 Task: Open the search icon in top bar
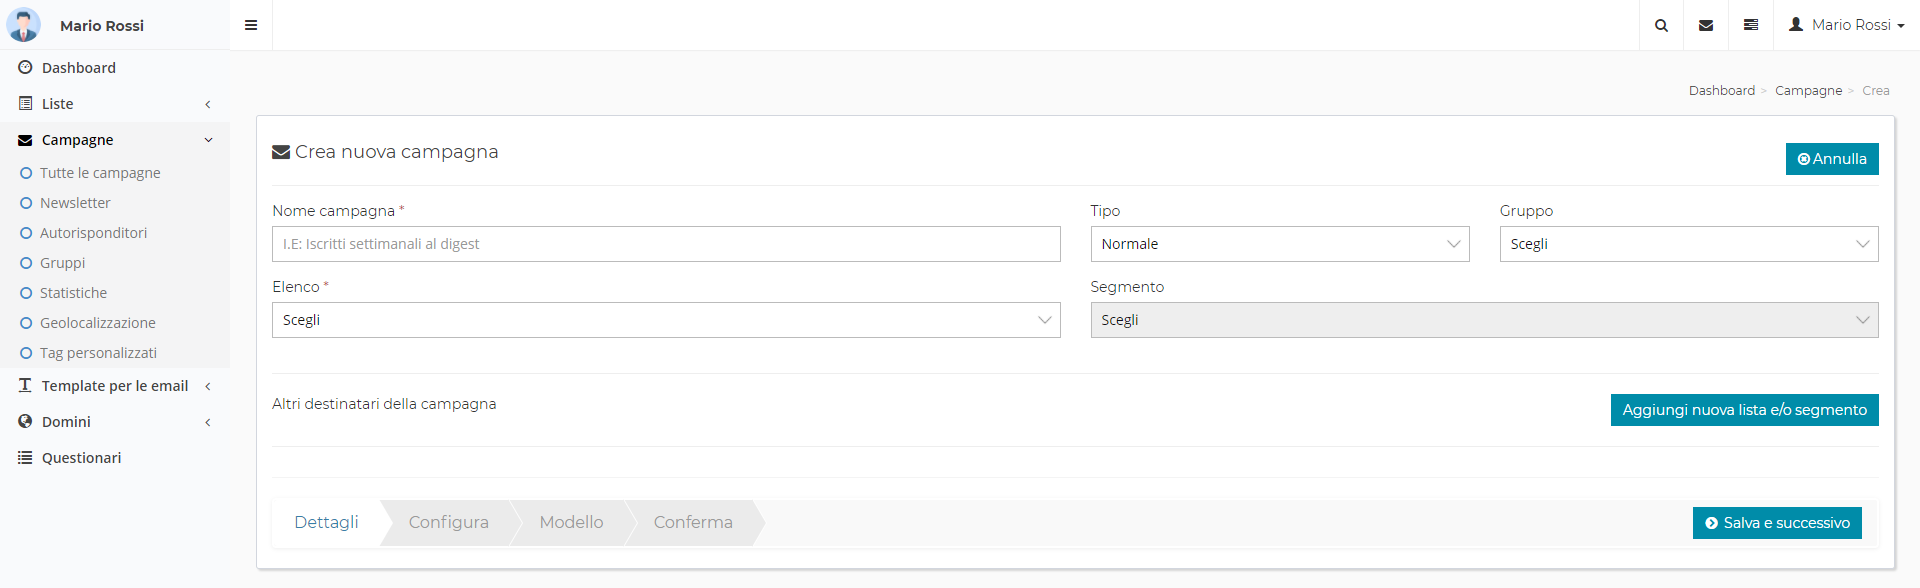click(x=1661, y=25)
